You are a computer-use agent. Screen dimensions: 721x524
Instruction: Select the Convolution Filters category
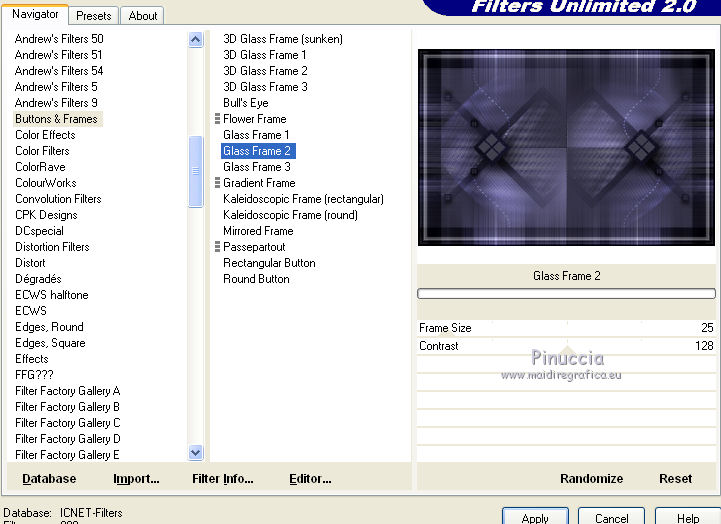coord(58,199)
